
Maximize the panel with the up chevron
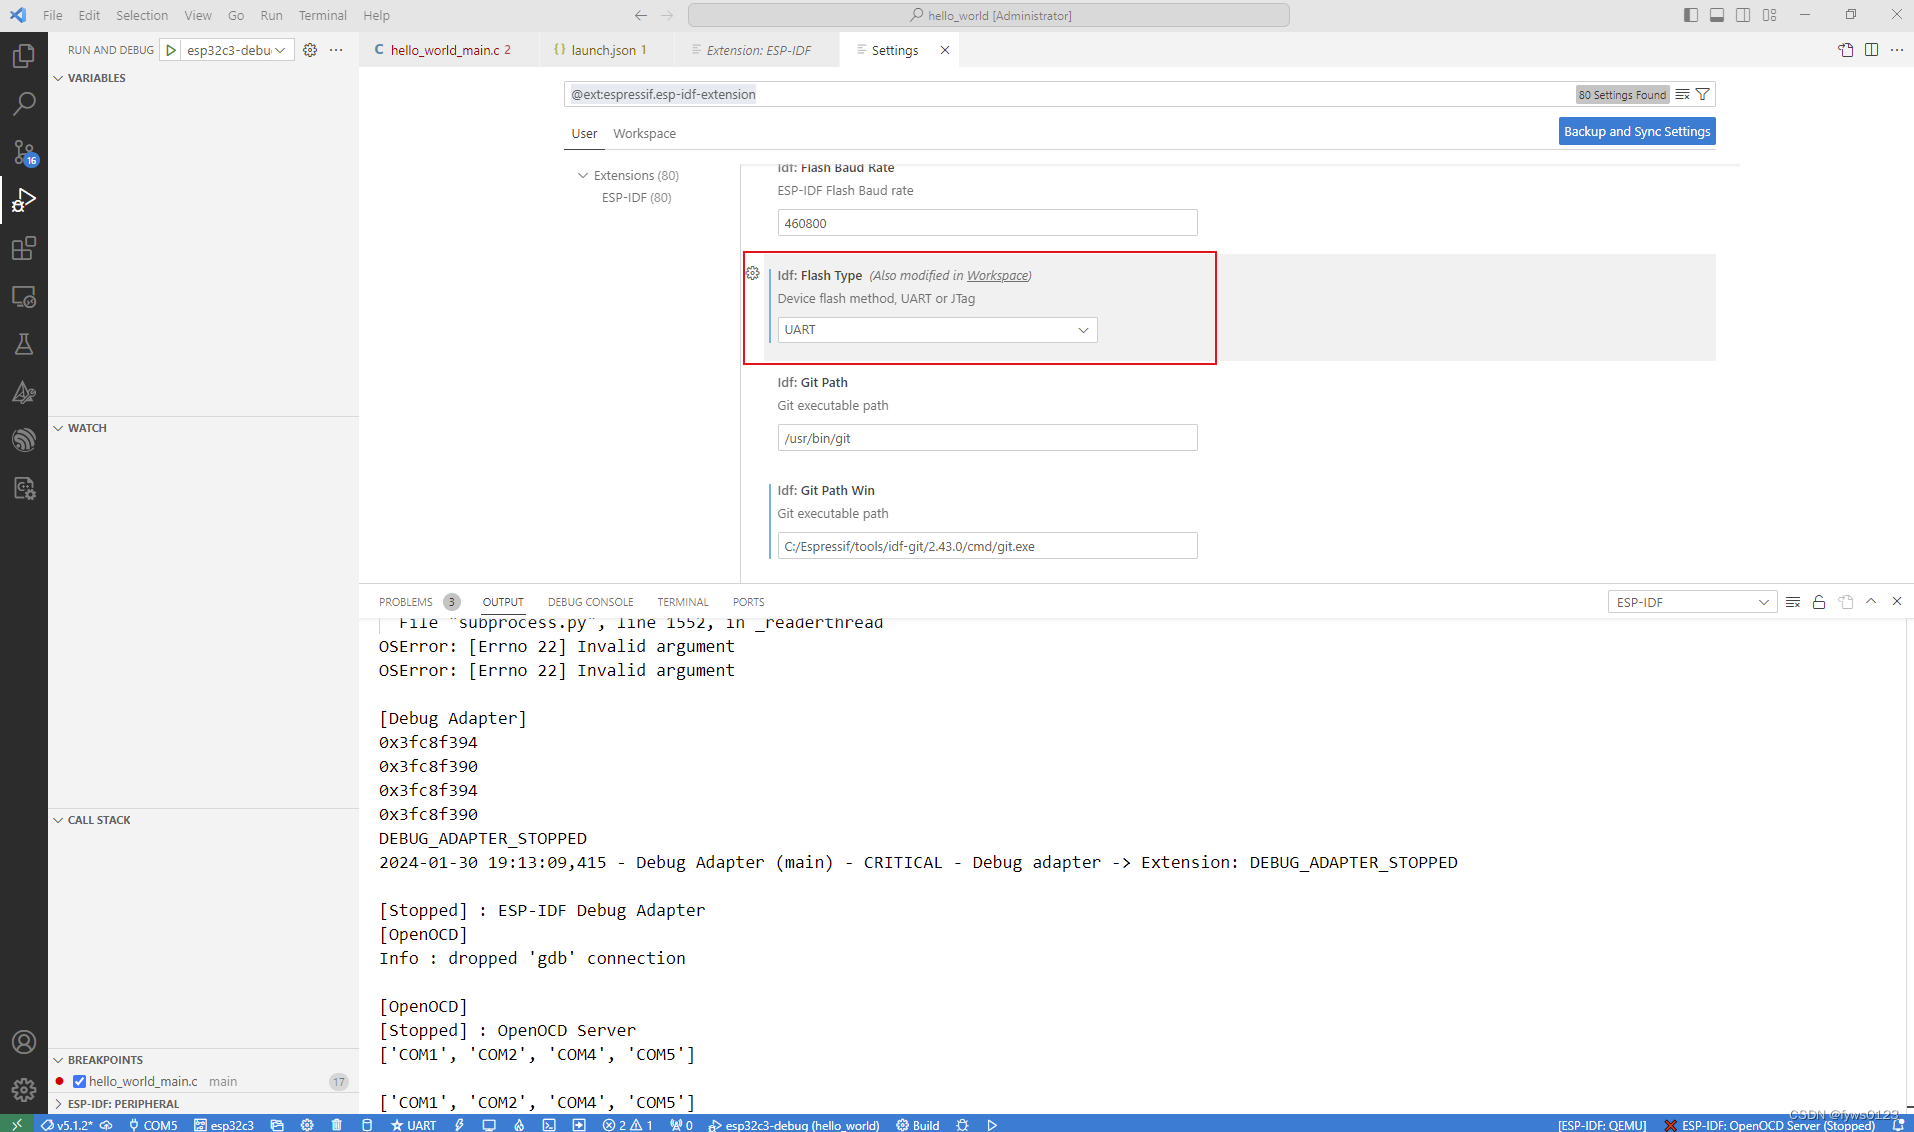click(x=1871, y=602)
